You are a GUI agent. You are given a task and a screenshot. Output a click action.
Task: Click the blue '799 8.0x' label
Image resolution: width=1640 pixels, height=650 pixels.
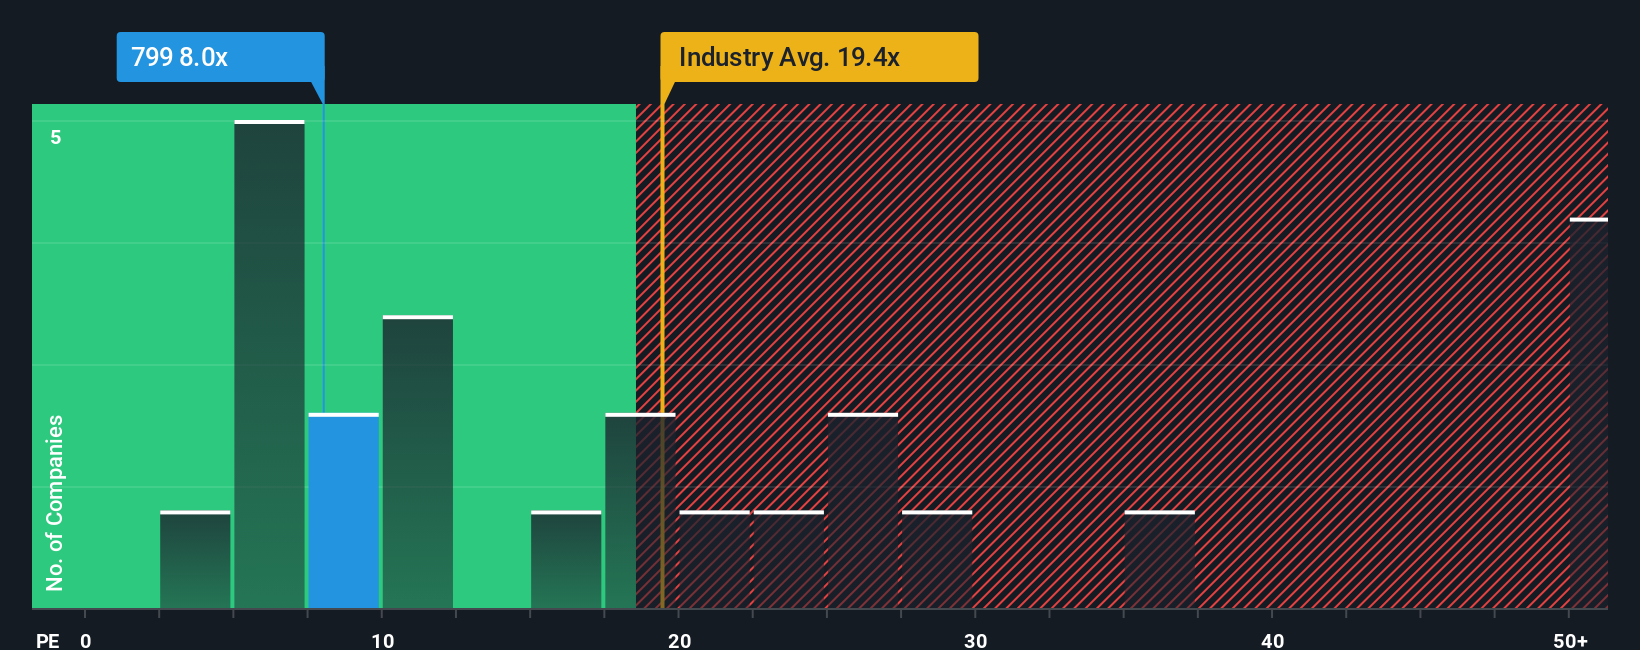[x=220, y=57]
